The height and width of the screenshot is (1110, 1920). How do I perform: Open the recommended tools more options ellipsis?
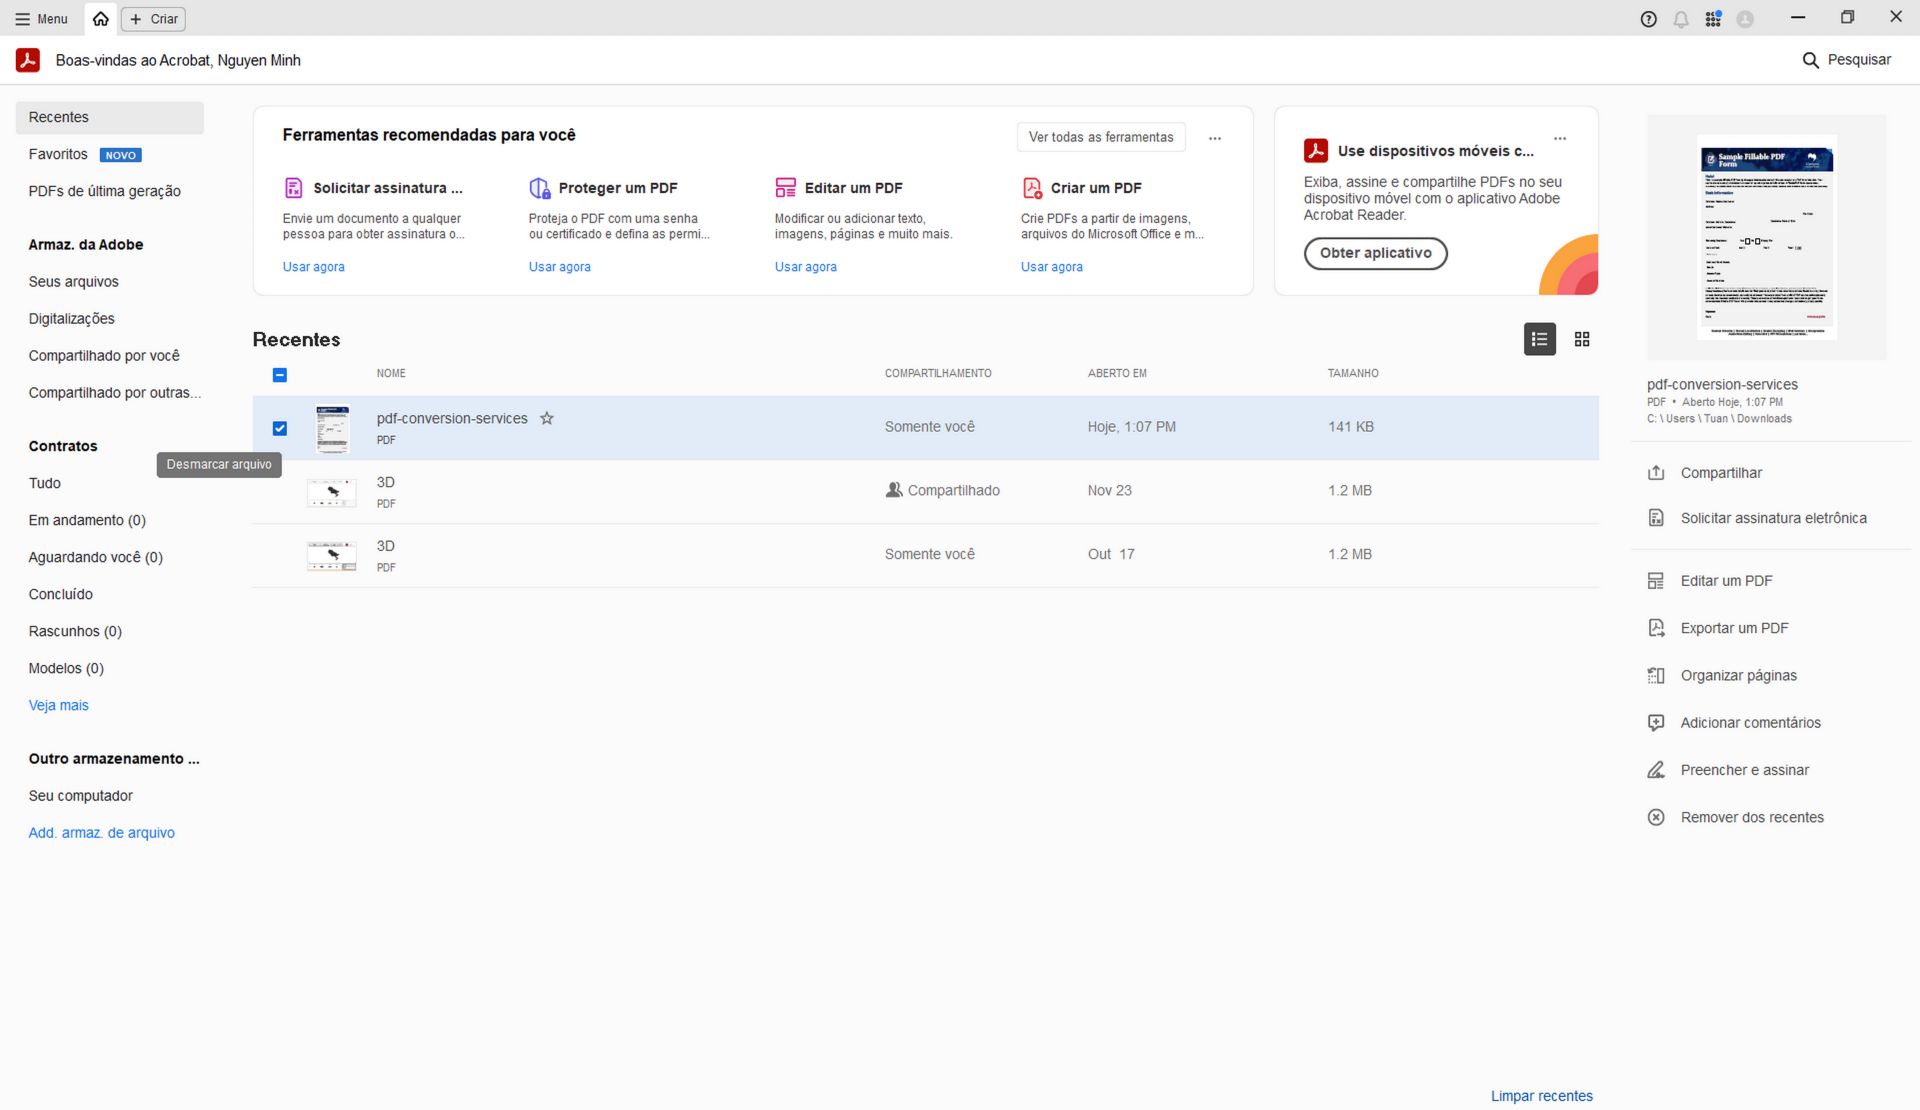coord(1215,138)
